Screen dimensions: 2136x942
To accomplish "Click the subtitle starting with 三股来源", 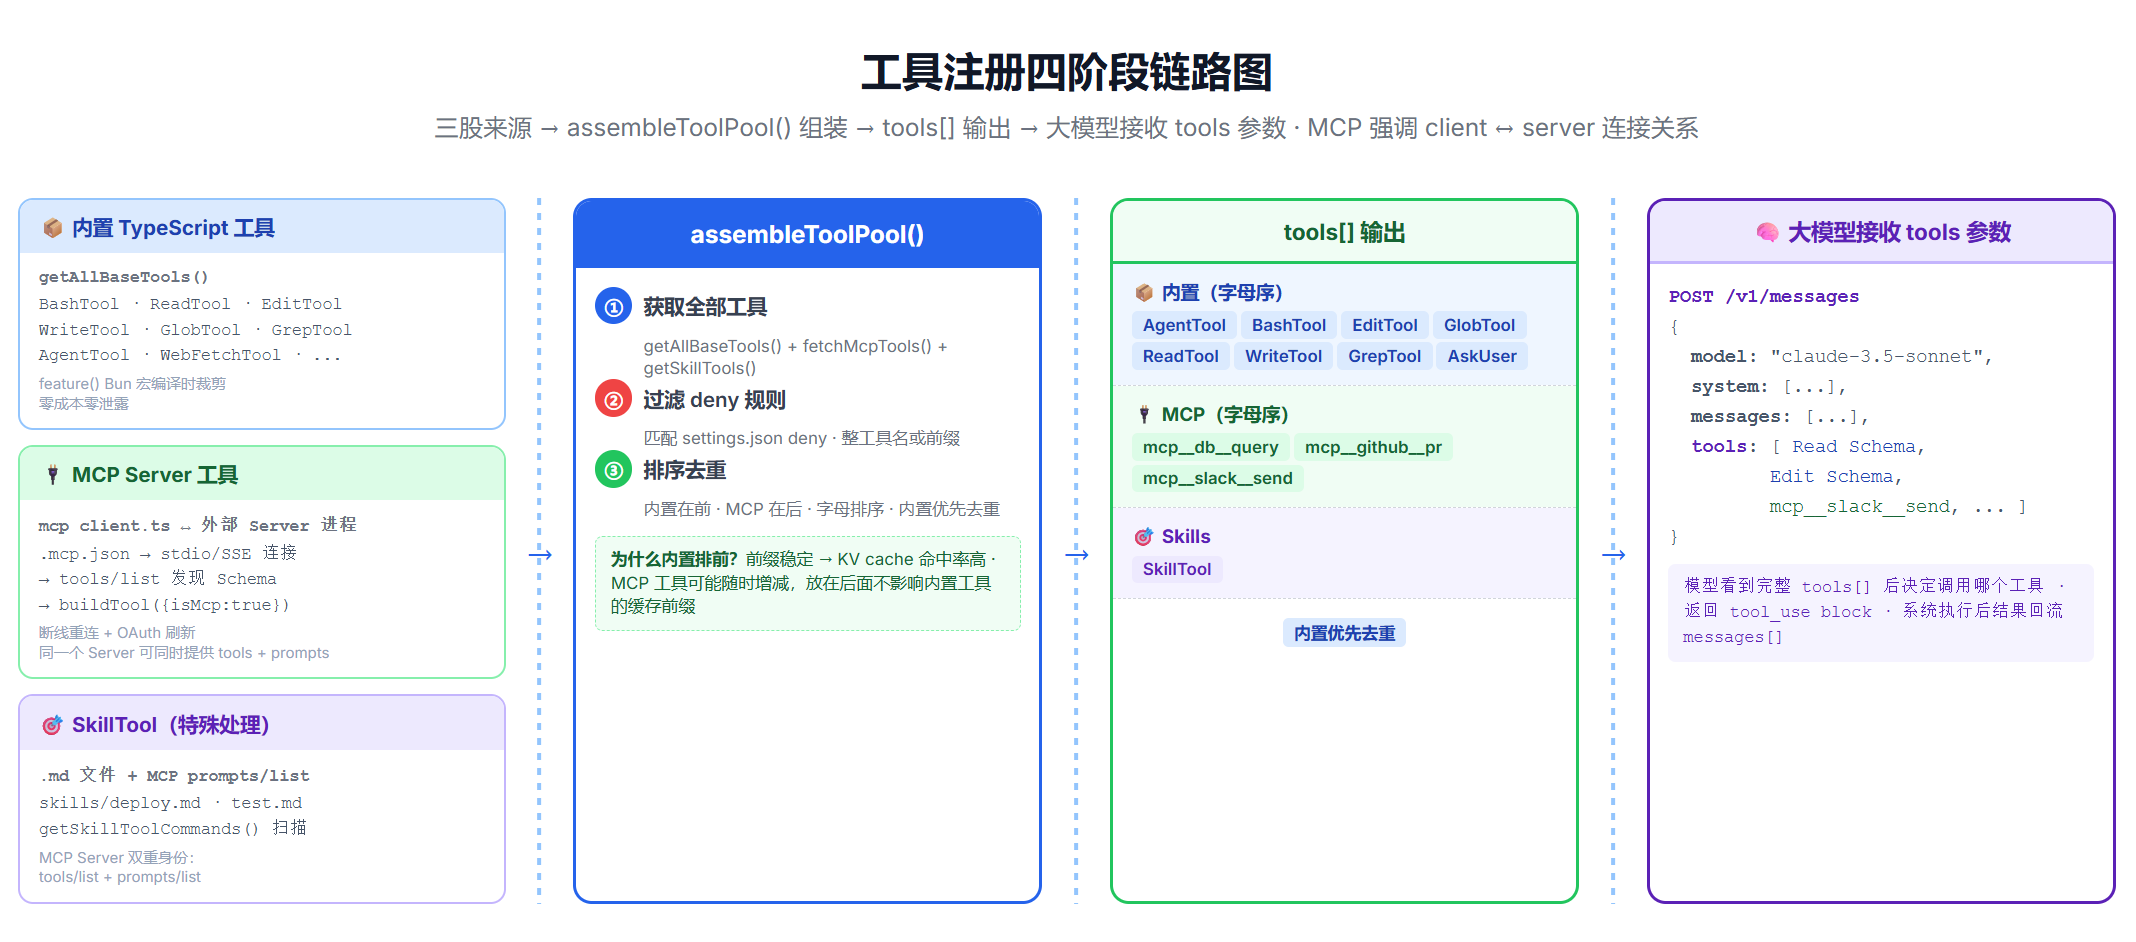I will tap(1067, 128).
